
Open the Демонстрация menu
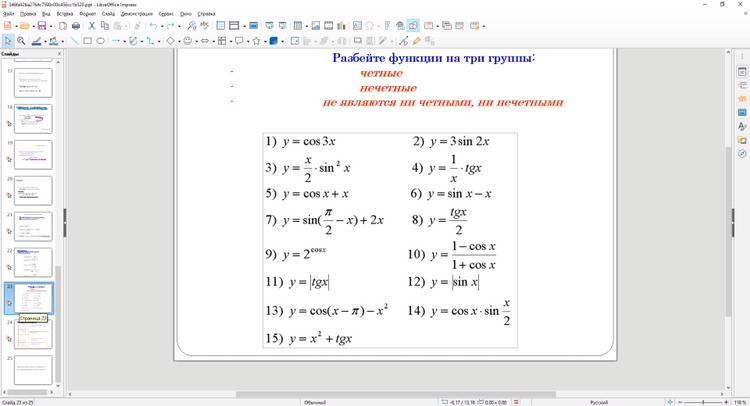tap(136, 14)
